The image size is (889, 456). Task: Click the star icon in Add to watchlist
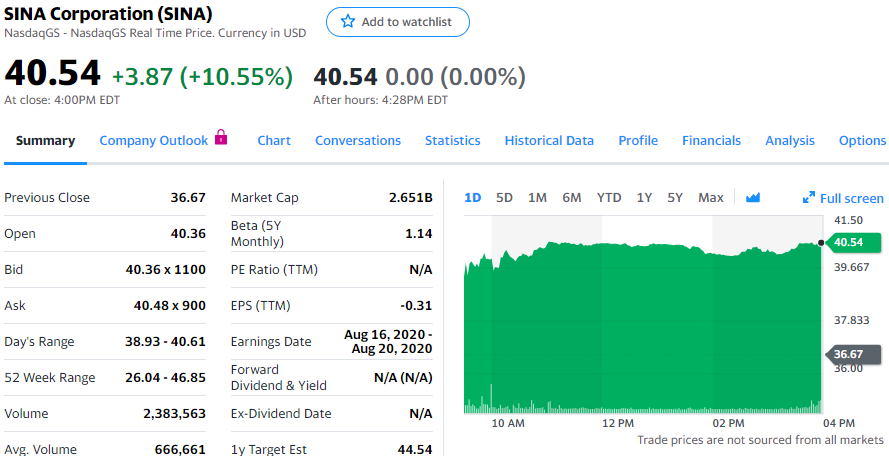(348, 22)
